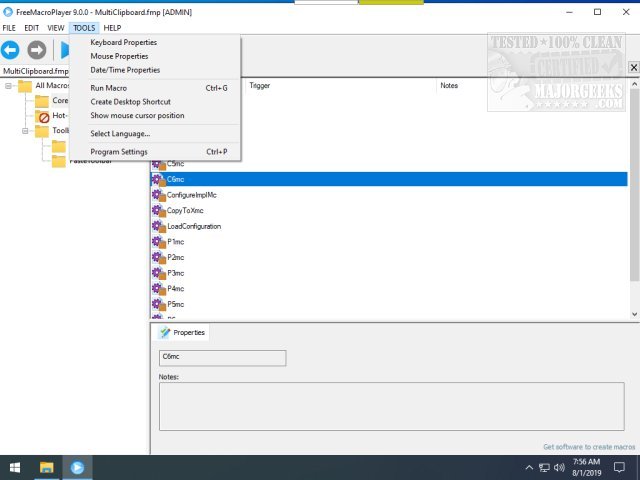
Task: Click the taskbar clock showing 7:56 AM
Action: [587, 467]
